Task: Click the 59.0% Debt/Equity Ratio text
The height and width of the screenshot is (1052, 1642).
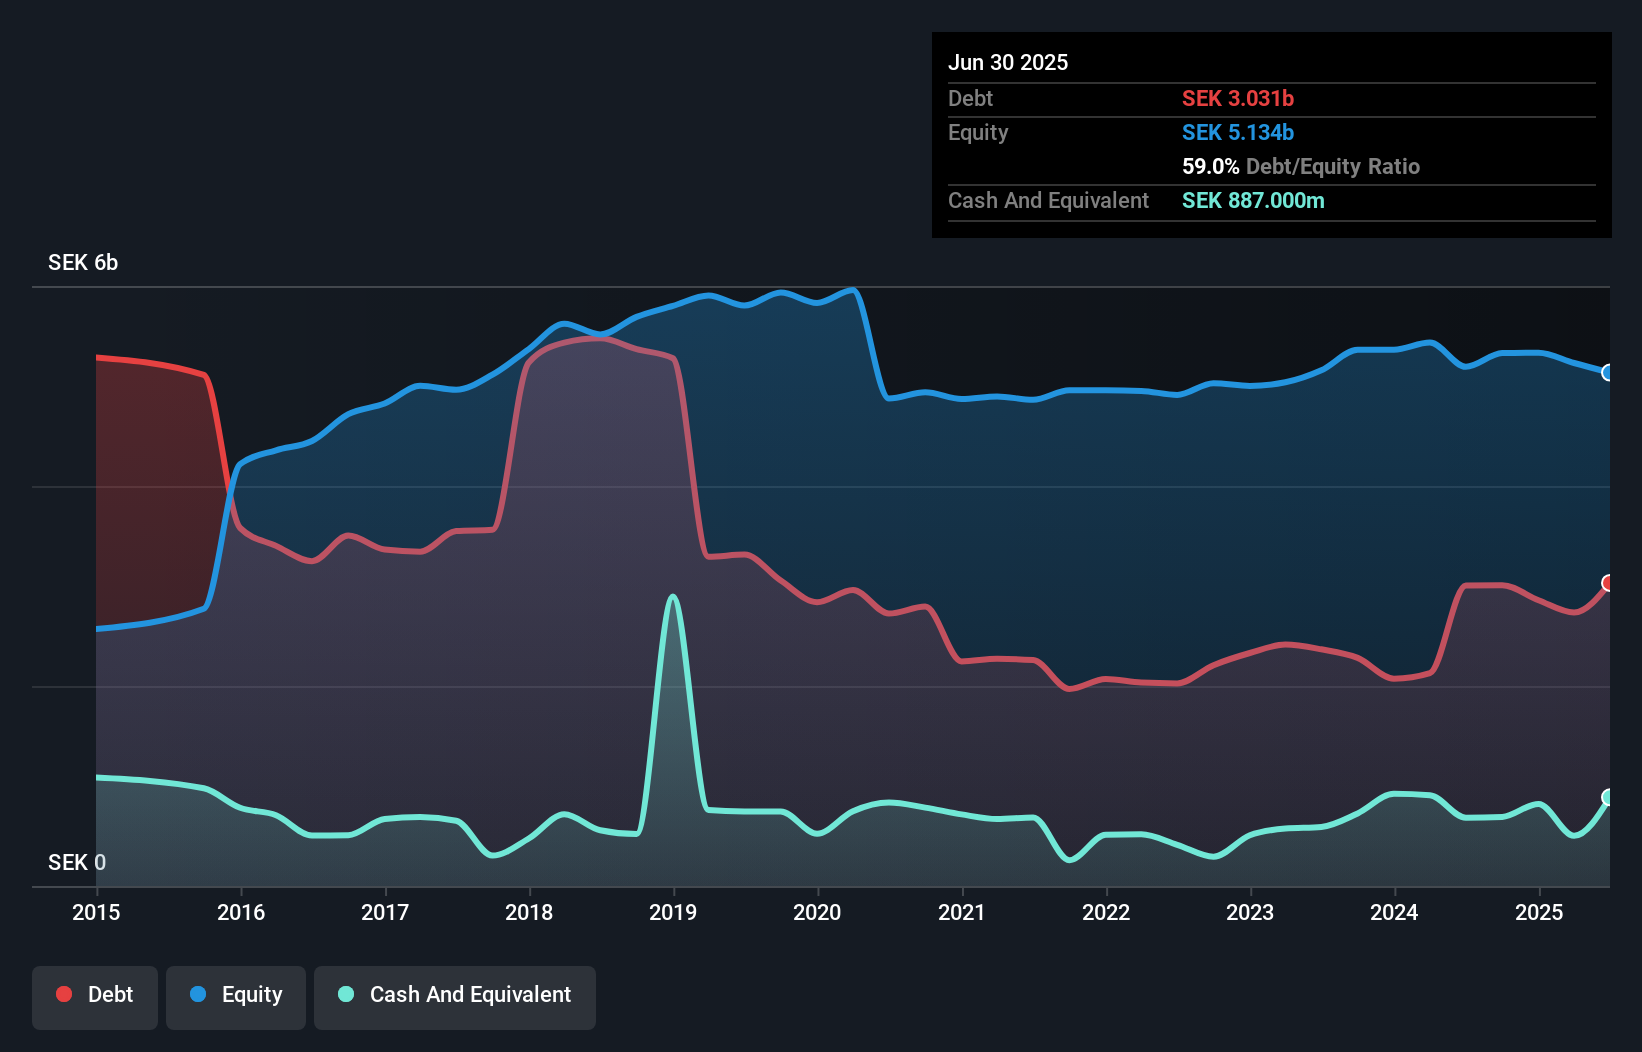Action: click(x=1300, y=167)
